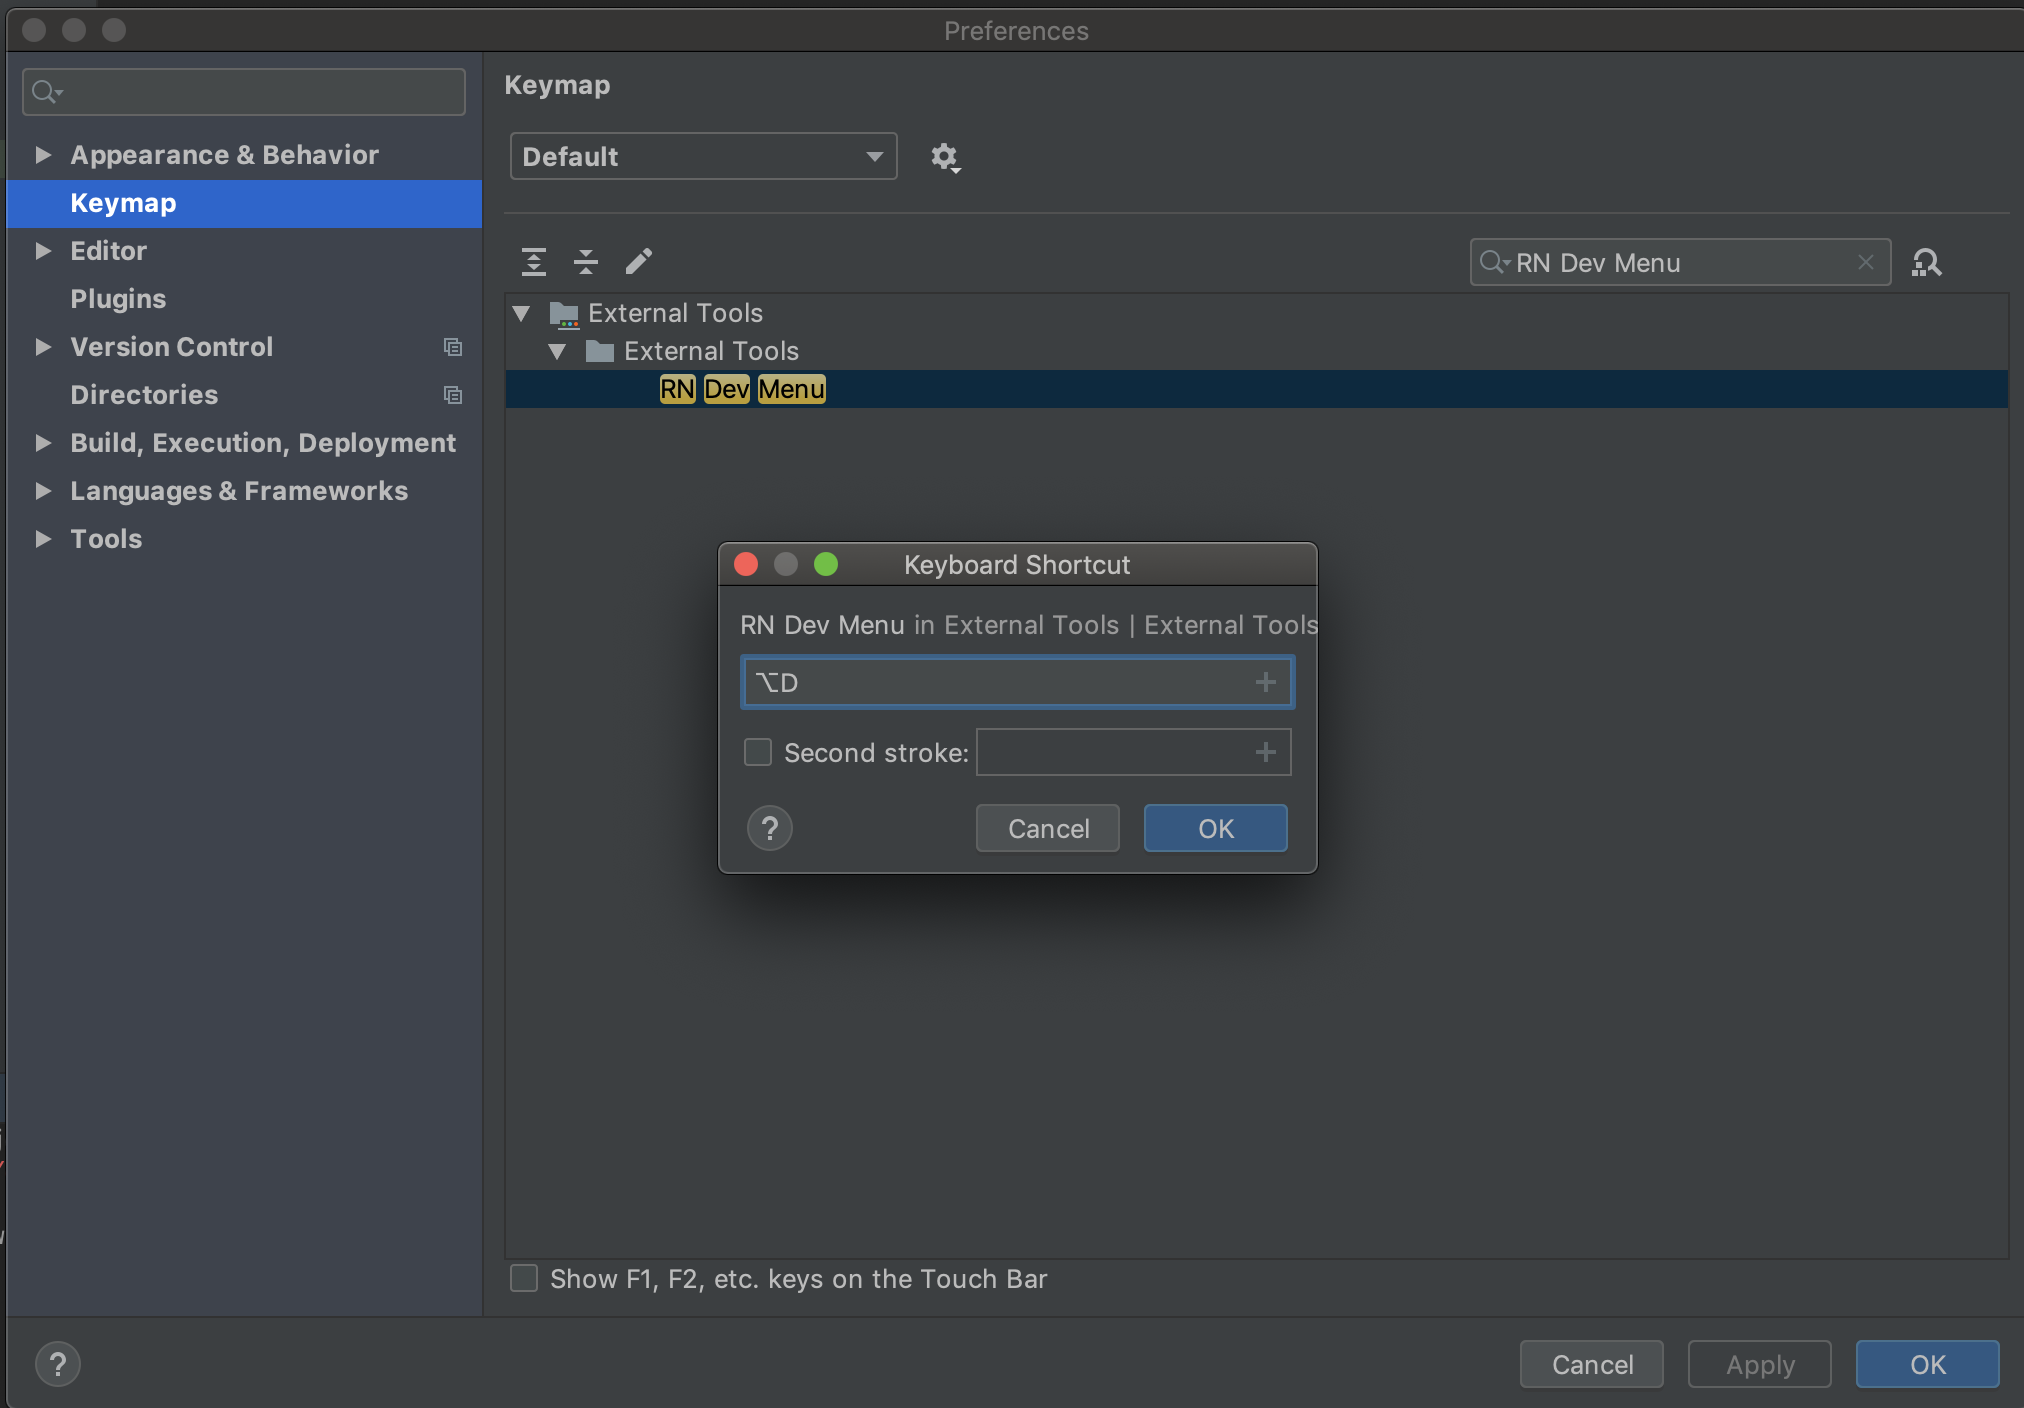Expand the Version Control section

[43, 347]
